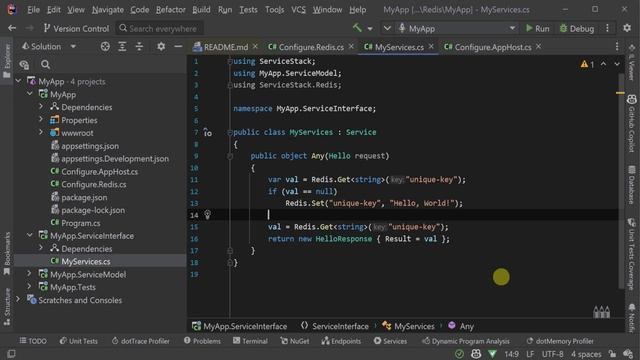This screenshot has width=640, height=360.
Task: Click the 14:9 caret position indicator
Action: click(x=511, y=354)
